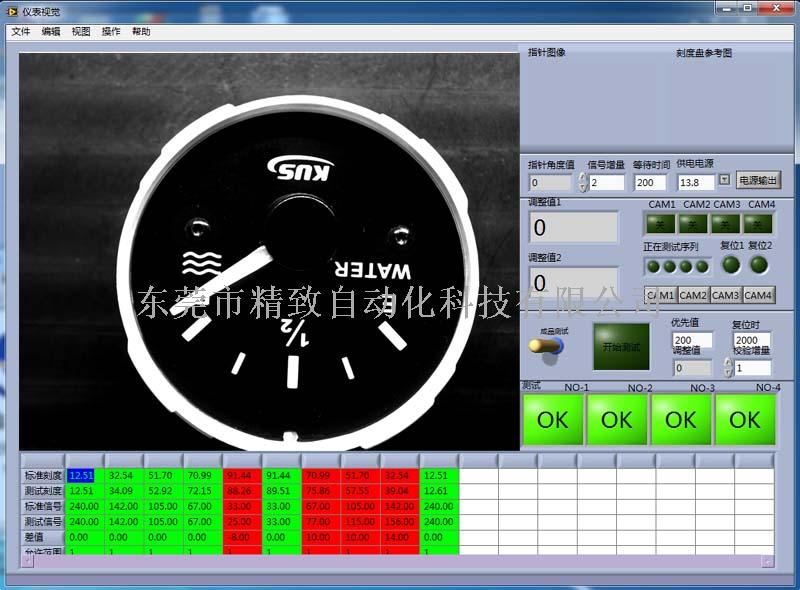Click the NO-3 OK indicator
The width and height of the screenshot is (800, 590).
pos(681,420)
